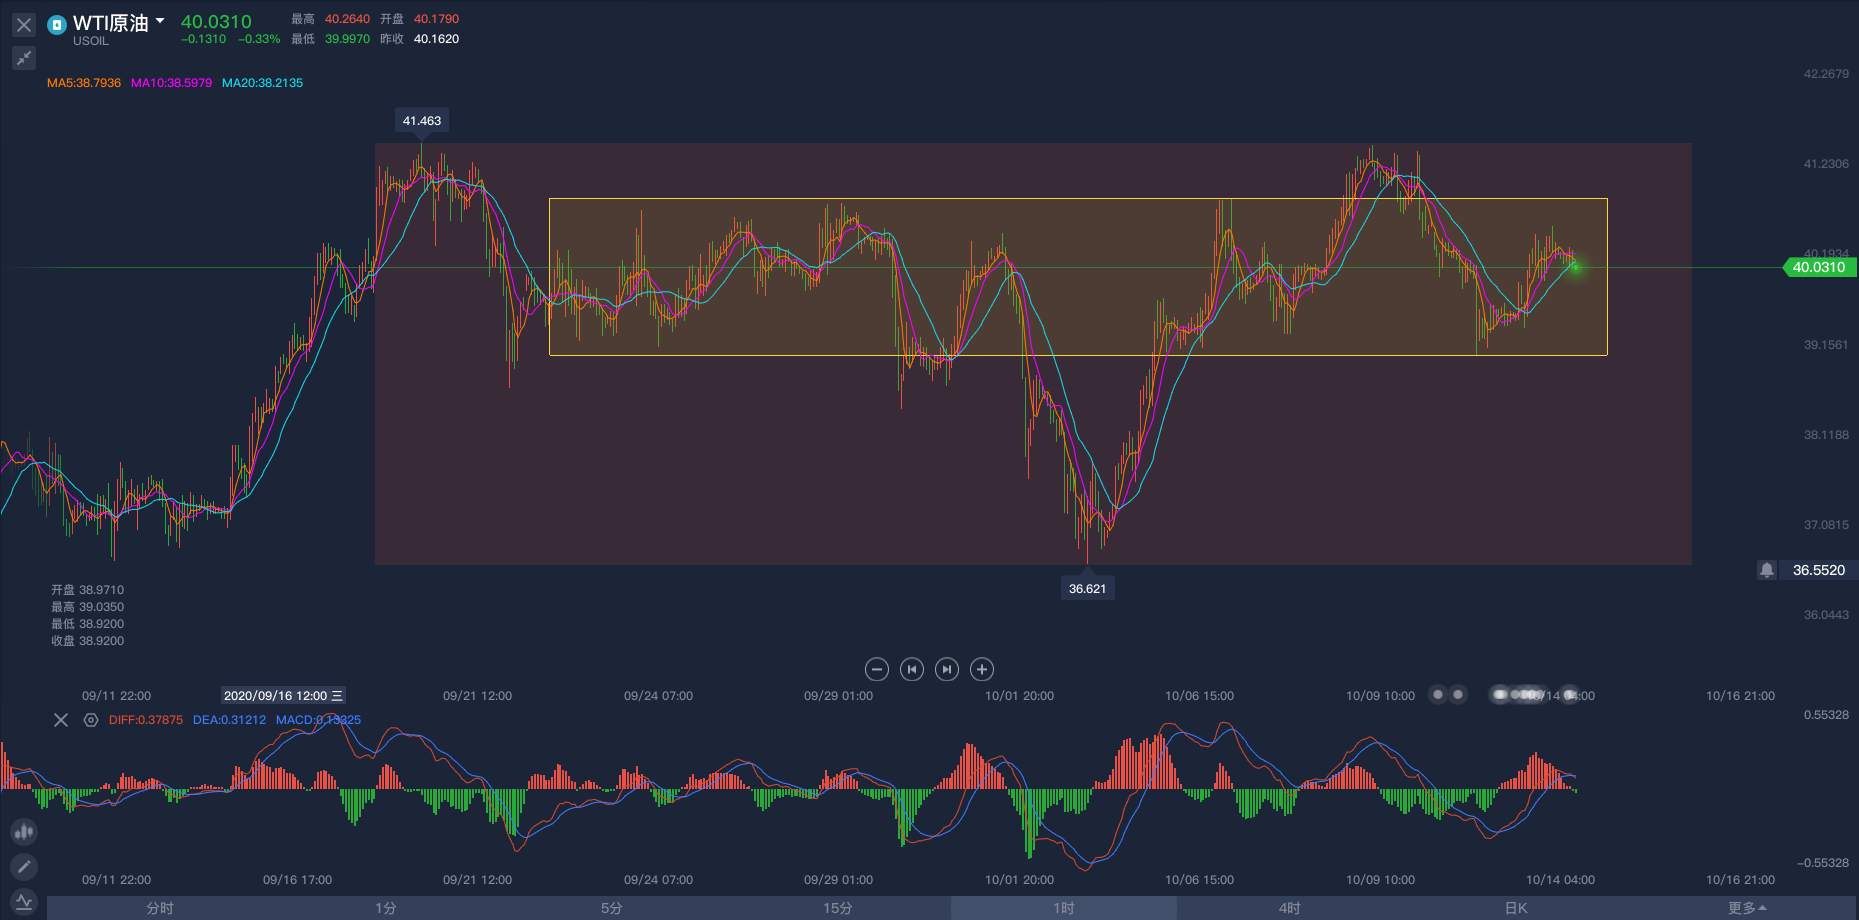Open MACD indicator settings
Image resolution: width=1859 pixels, height=920 pixels.
click(91, 720)
